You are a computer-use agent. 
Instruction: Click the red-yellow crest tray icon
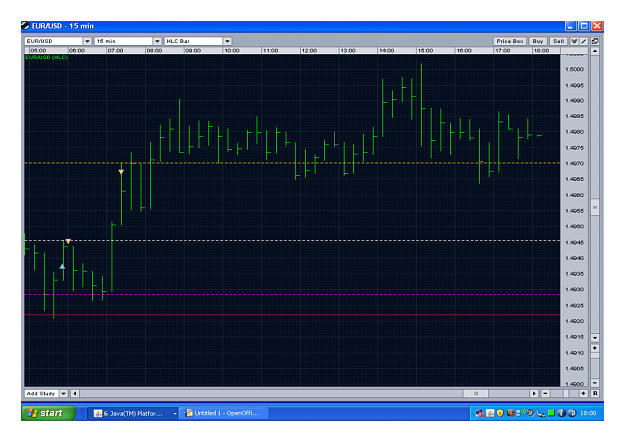click(510, 413)
